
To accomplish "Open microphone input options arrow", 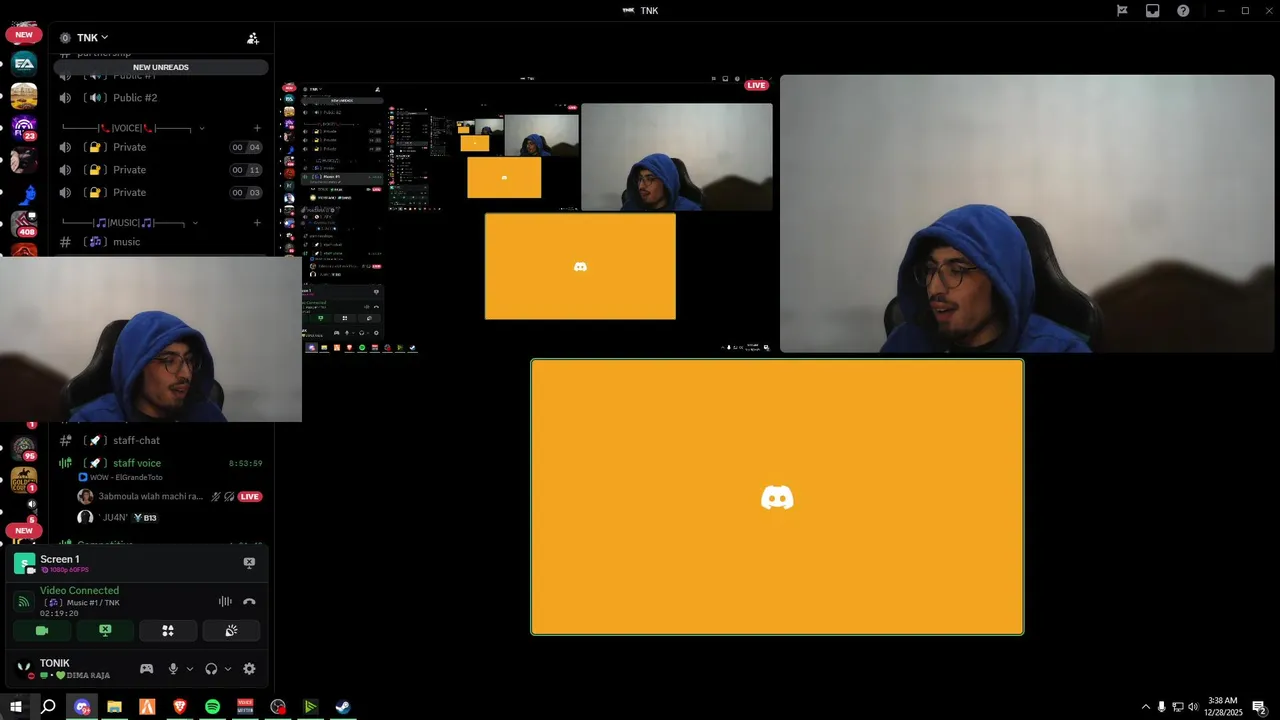I will click(x=190, y=669).
